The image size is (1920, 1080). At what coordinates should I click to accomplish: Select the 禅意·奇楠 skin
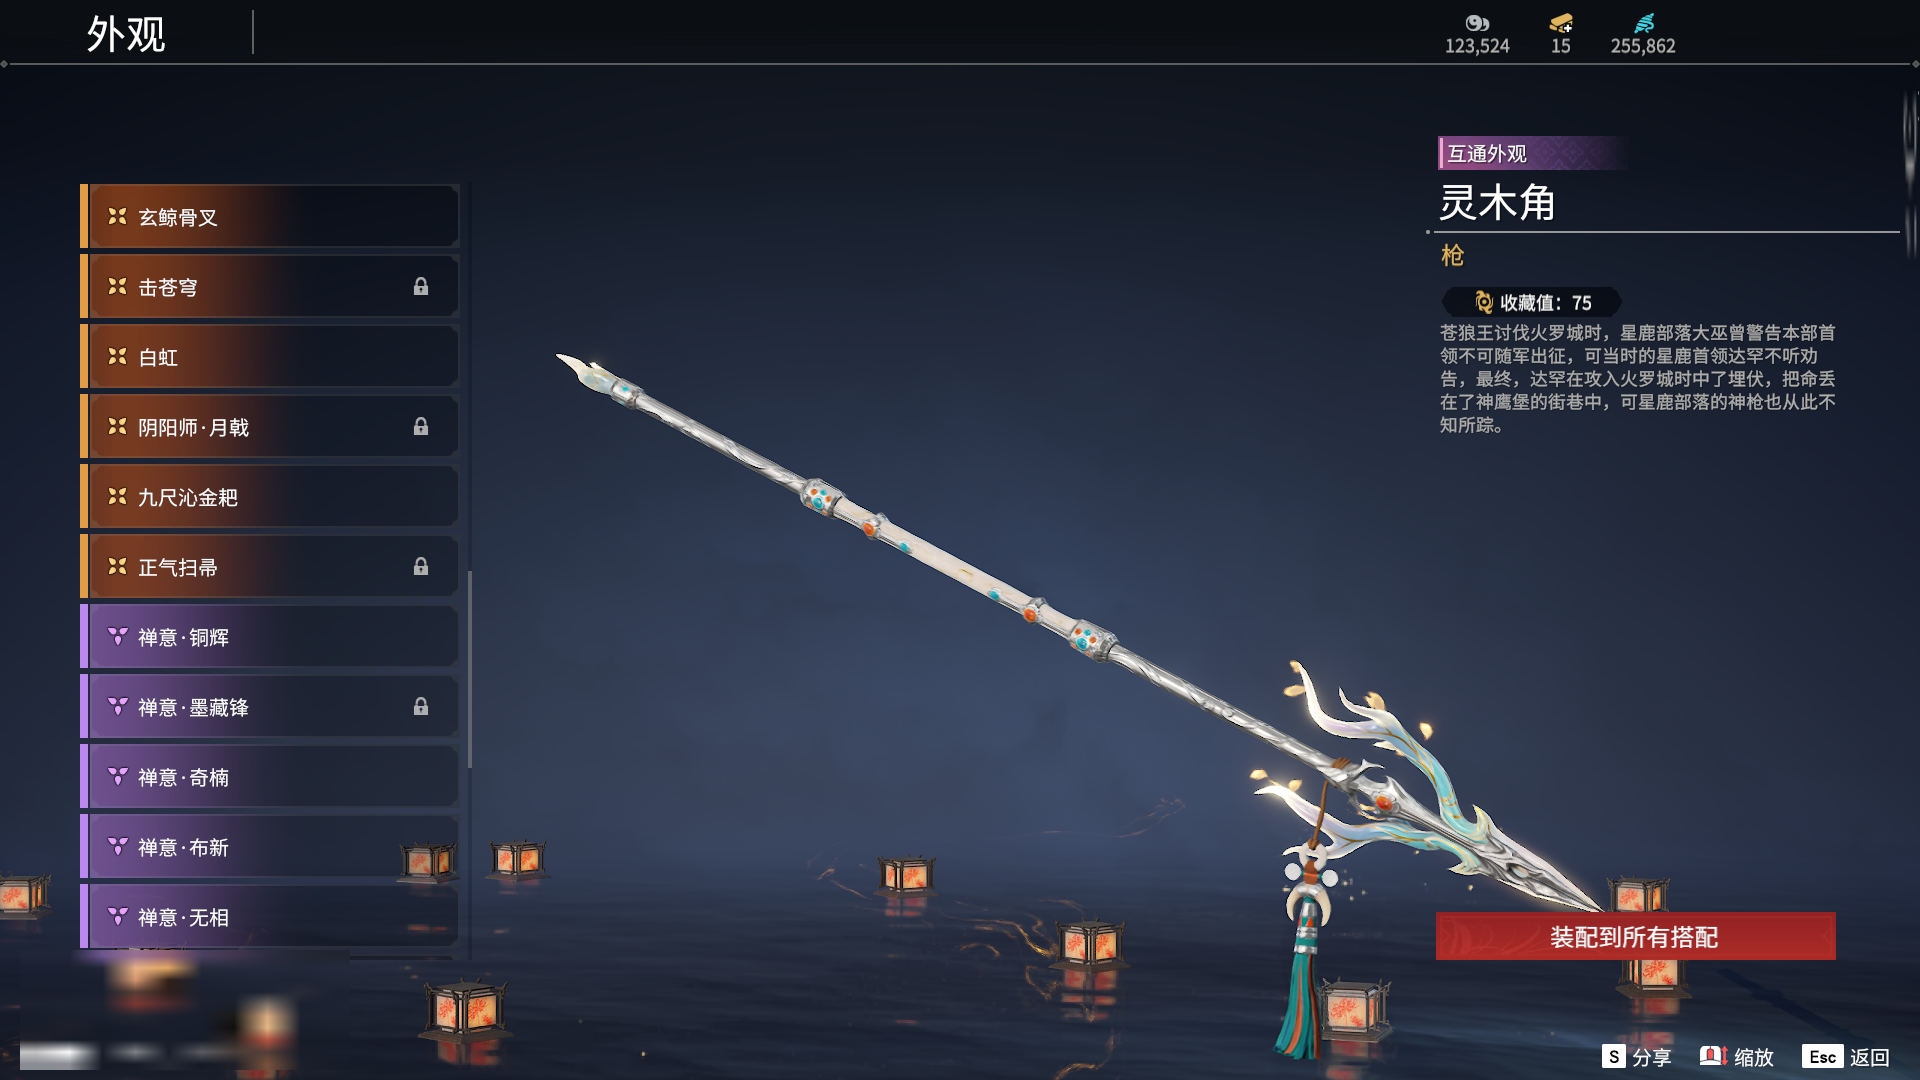click(270, 776)
